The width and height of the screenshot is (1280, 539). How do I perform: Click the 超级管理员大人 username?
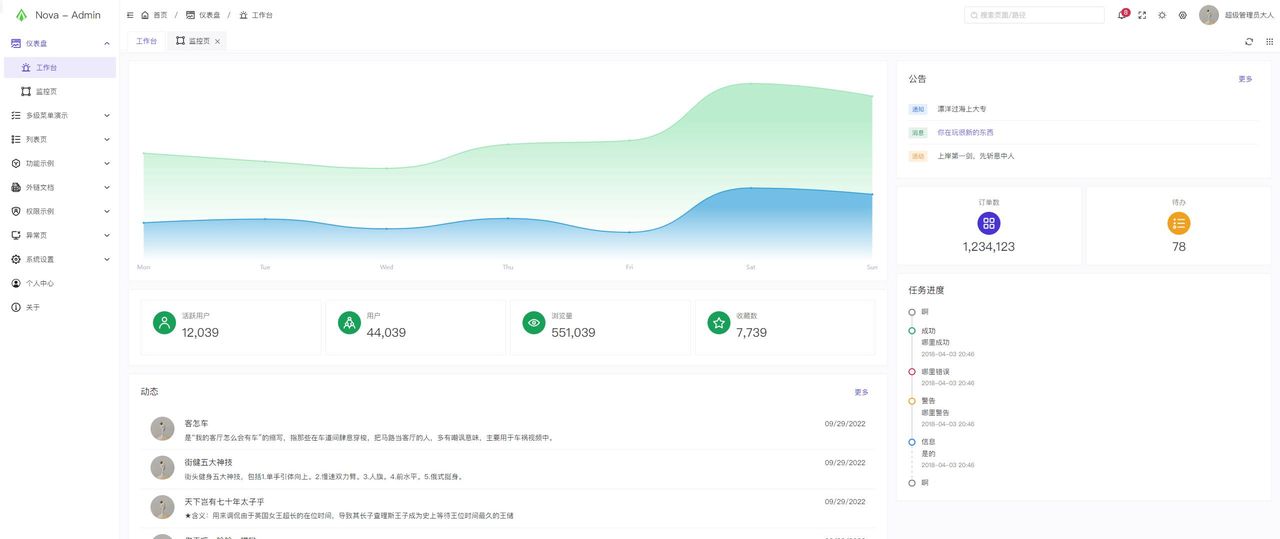click(x=1249, y=15)
